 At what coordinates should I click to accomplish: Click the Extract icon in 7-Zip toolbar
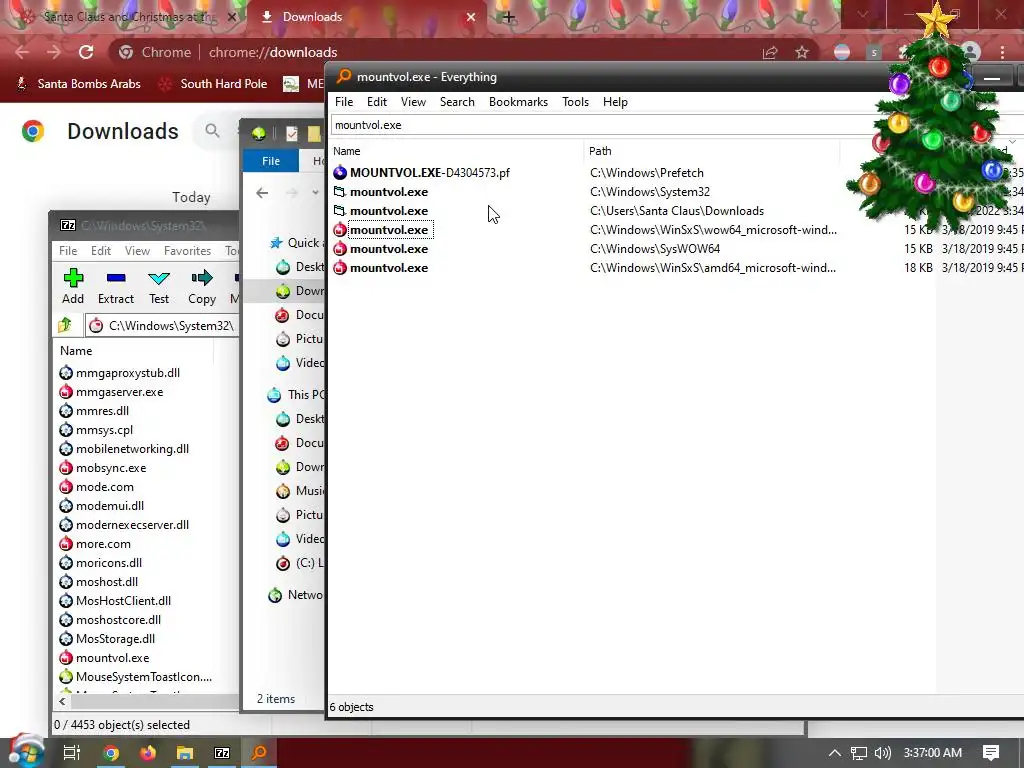[x=116, y=278]
